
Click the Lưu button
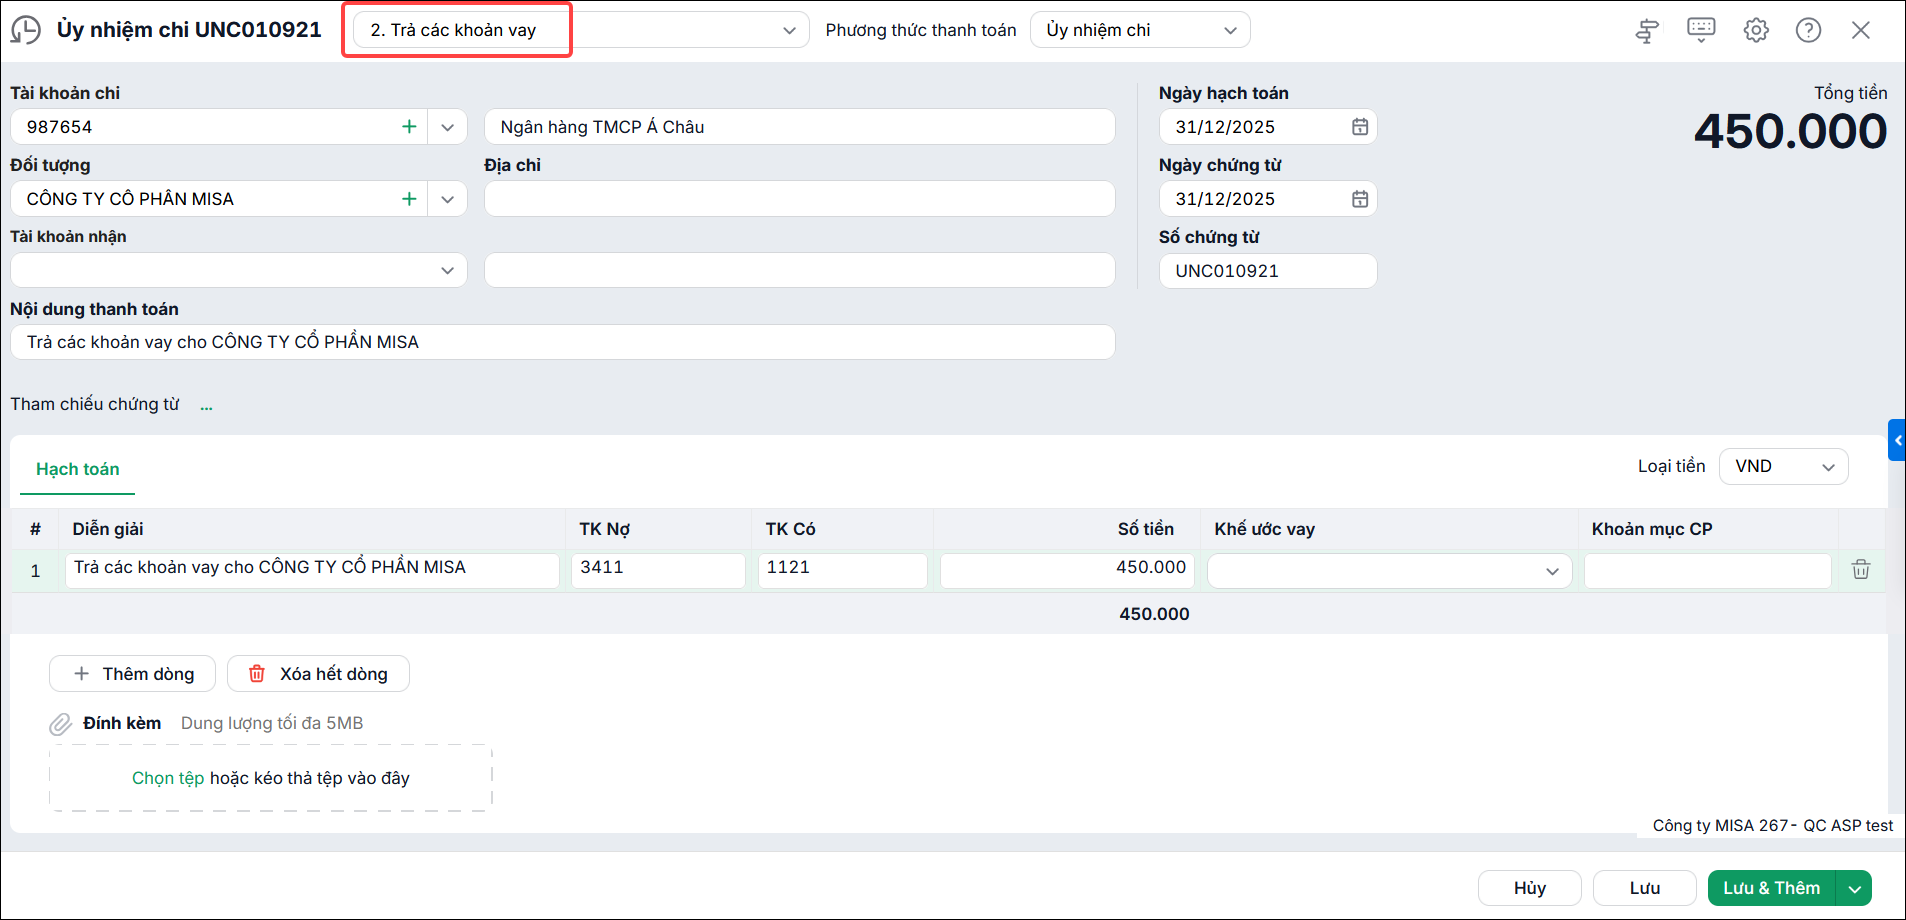tap(1644, 888)
